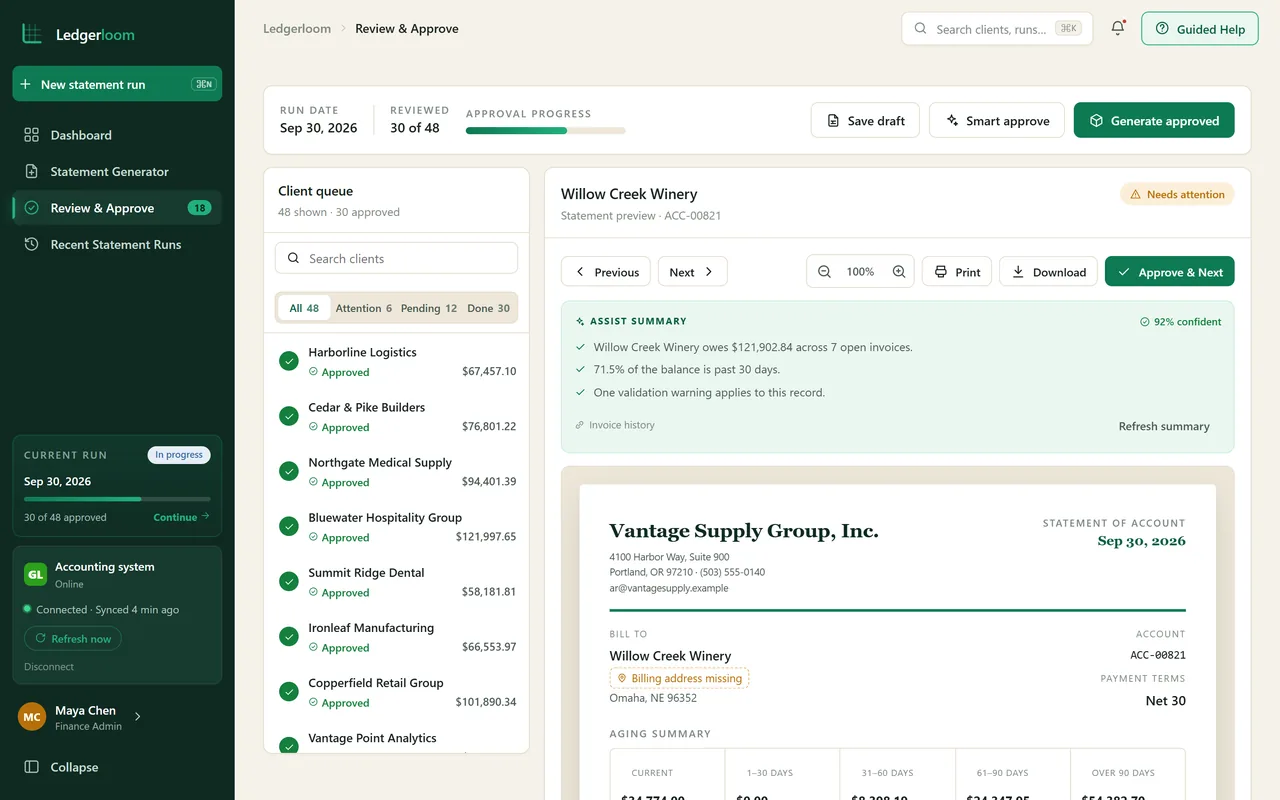This screenshot has width=1280, height=800.
Task: Click Smart approve
Action: (x=997, y=121)
